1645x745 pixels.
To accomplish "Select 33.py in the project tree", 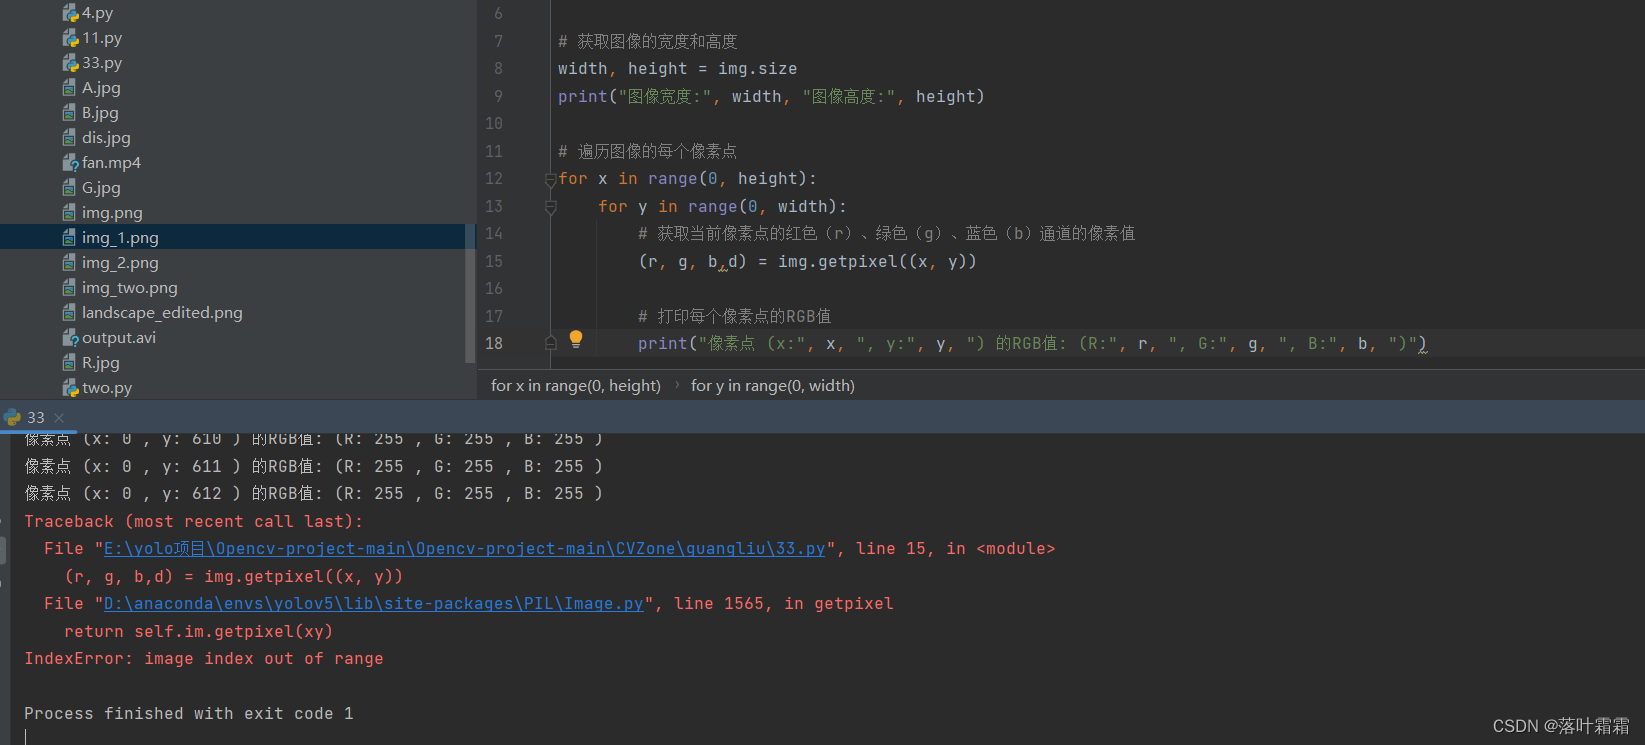I will 102,63.
